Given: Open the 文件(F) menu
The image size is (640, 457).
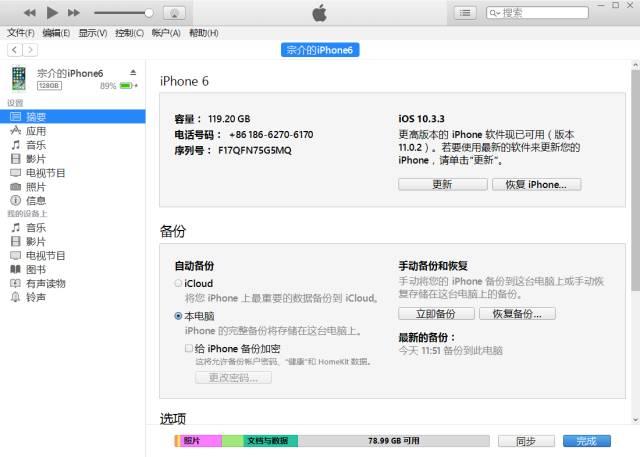Looking at the screenshot, I should tap(20, 33).
